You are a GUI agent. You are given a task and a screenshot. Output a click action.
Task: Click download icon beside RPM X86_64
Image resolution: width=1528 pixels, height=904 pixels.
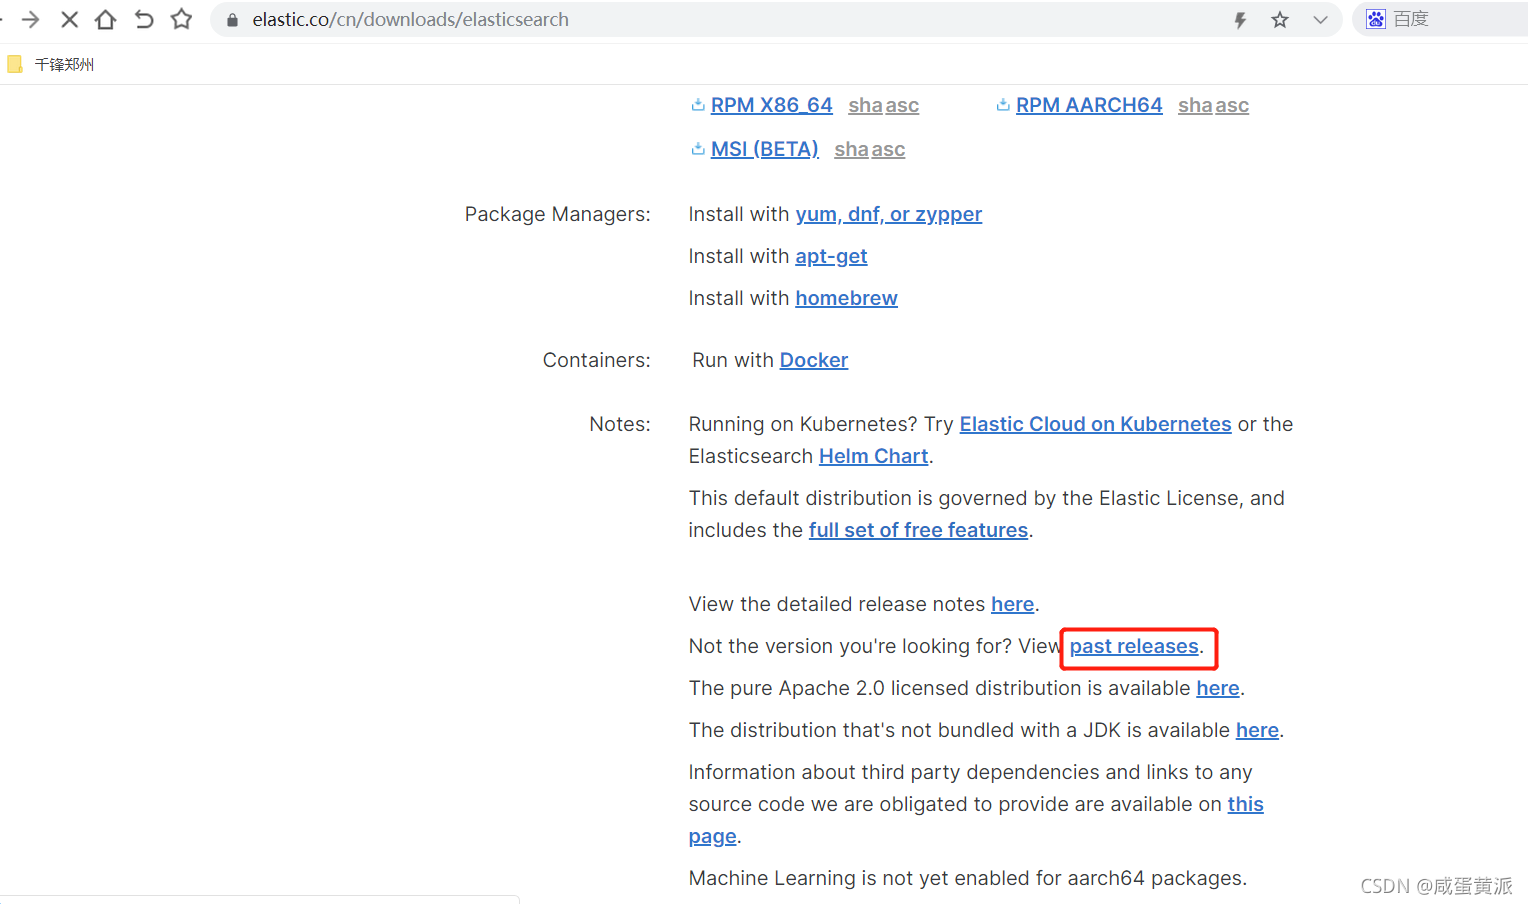[x=698, y=104]
